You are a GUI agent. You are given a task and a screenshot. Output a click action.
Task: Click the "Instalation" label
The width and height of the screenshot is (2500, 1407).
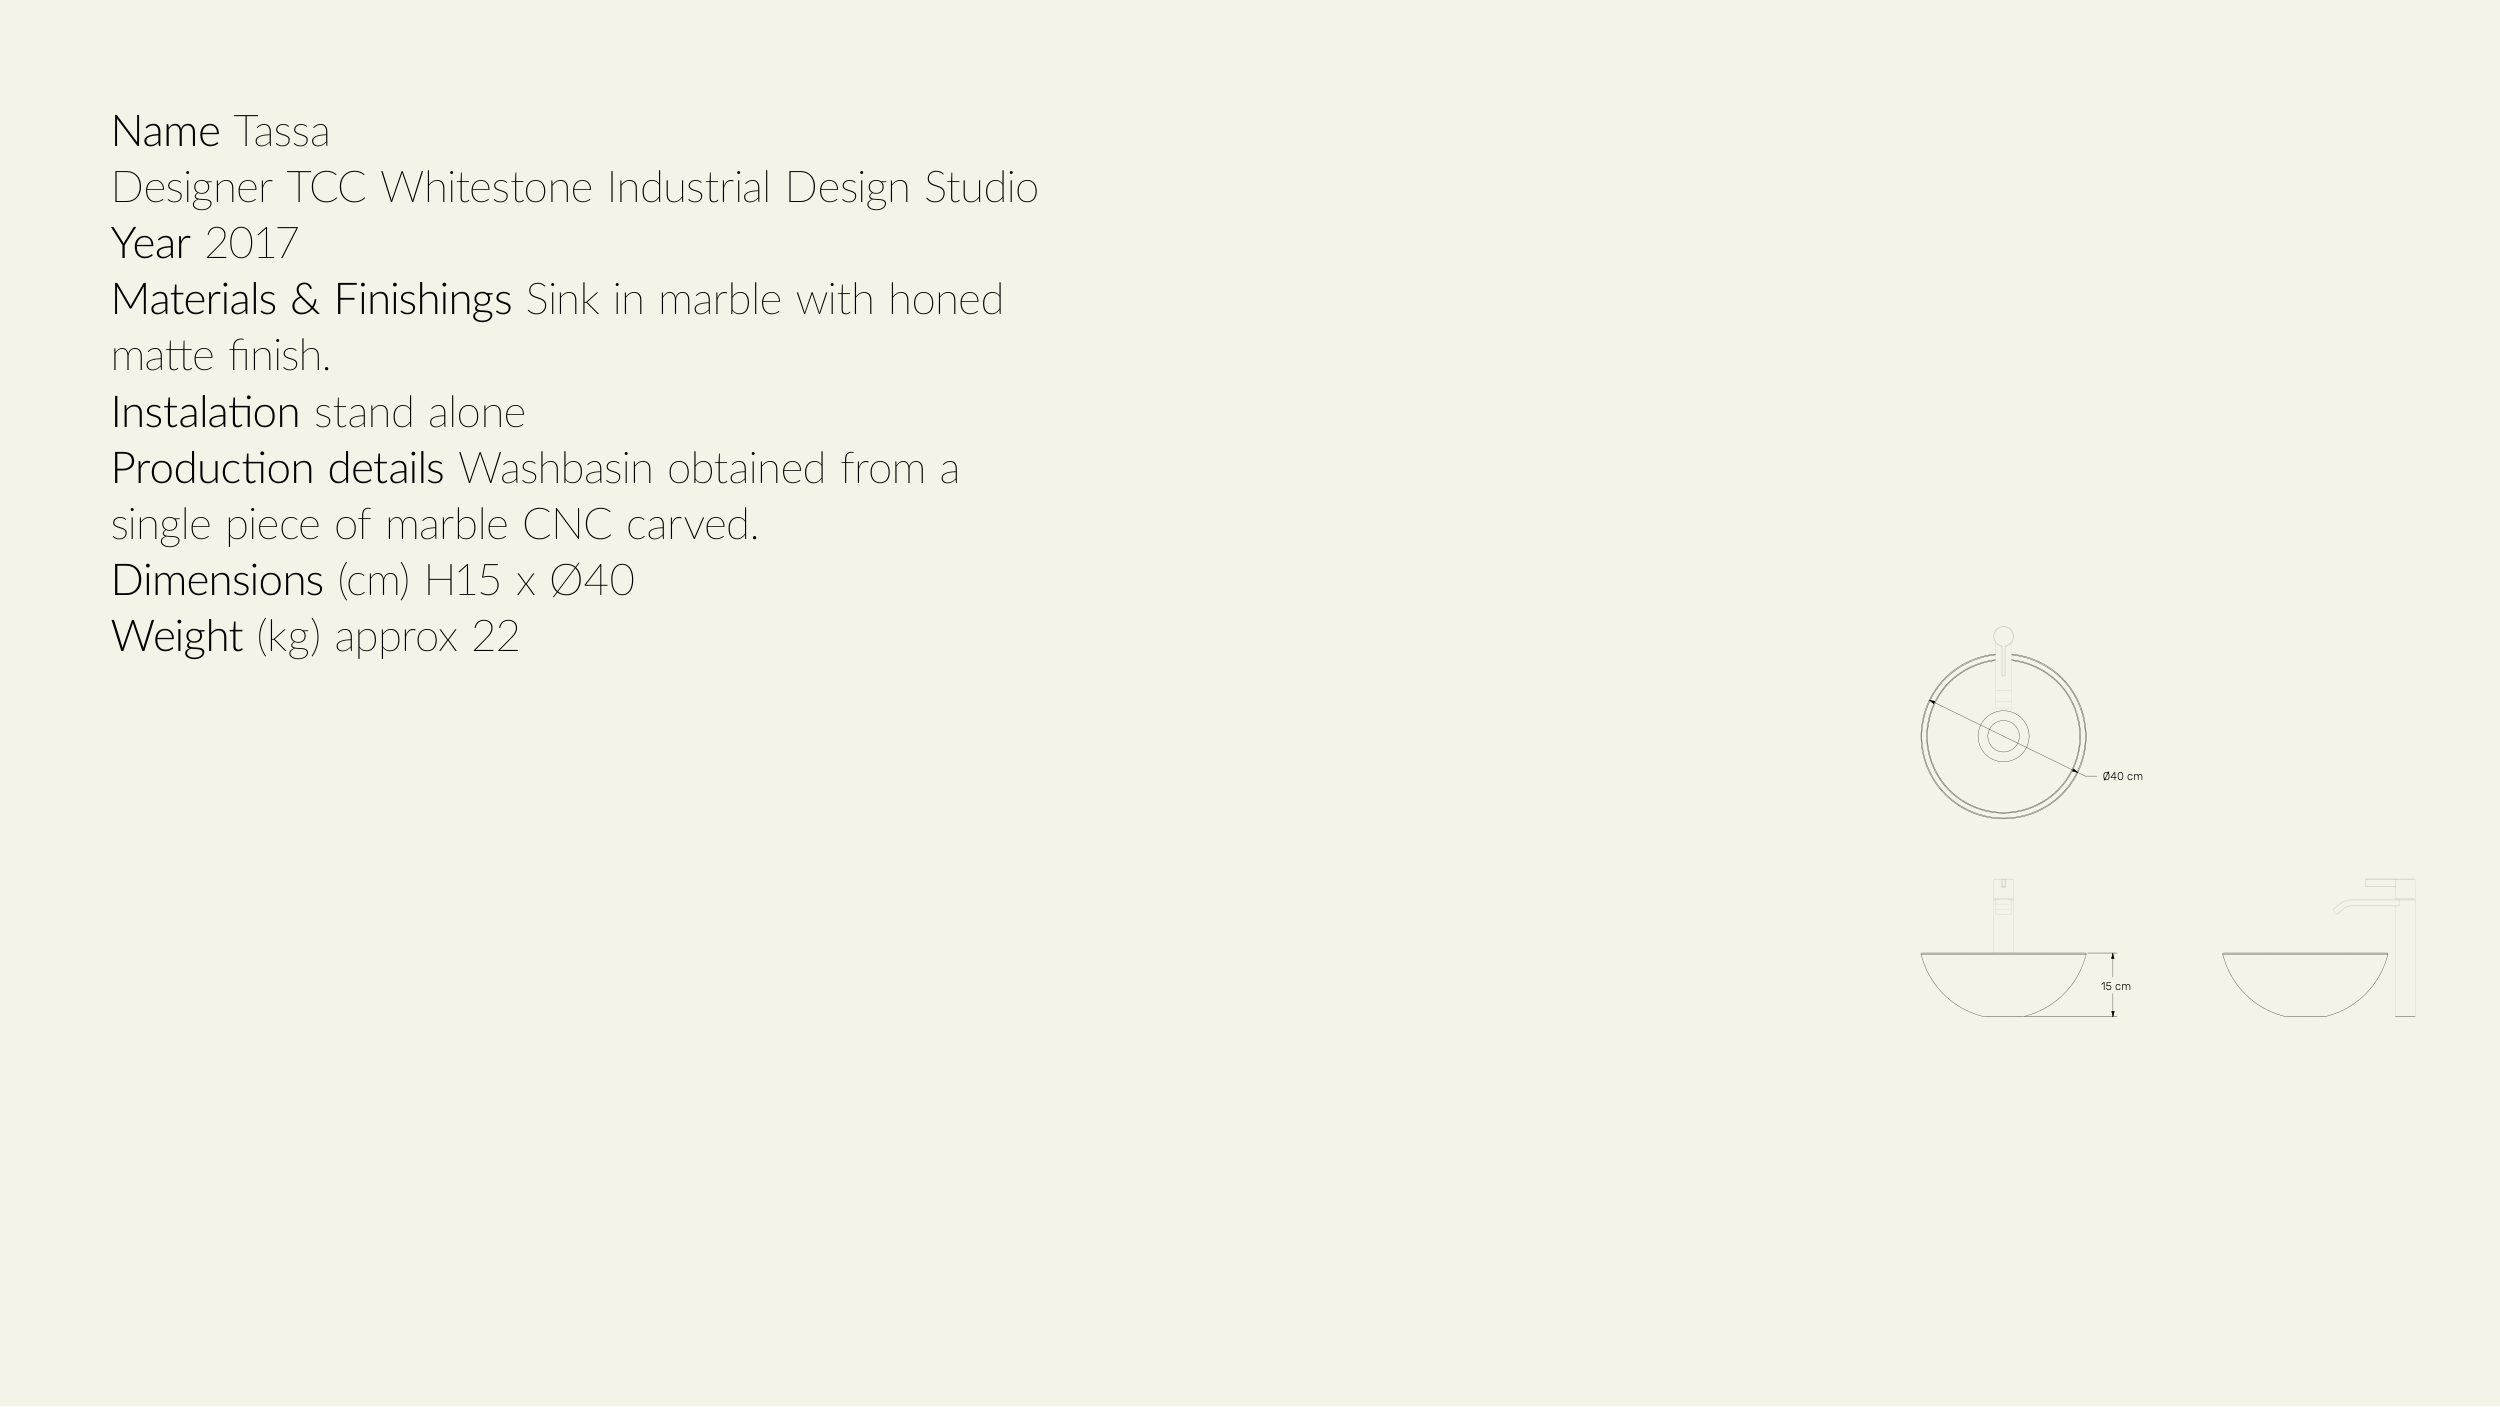(x=205, y=413)
